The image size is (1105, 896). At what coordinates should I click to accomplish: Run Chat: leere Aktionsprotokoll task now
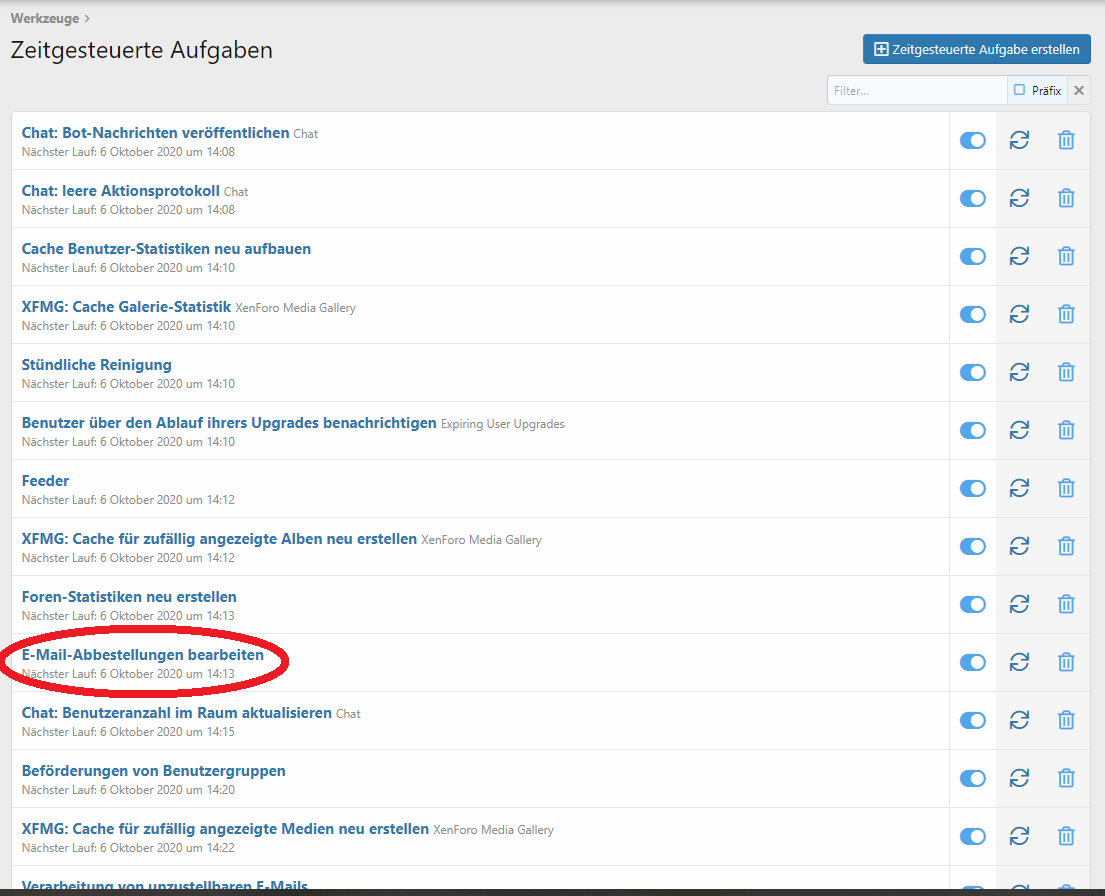(x=1019, y=198)
